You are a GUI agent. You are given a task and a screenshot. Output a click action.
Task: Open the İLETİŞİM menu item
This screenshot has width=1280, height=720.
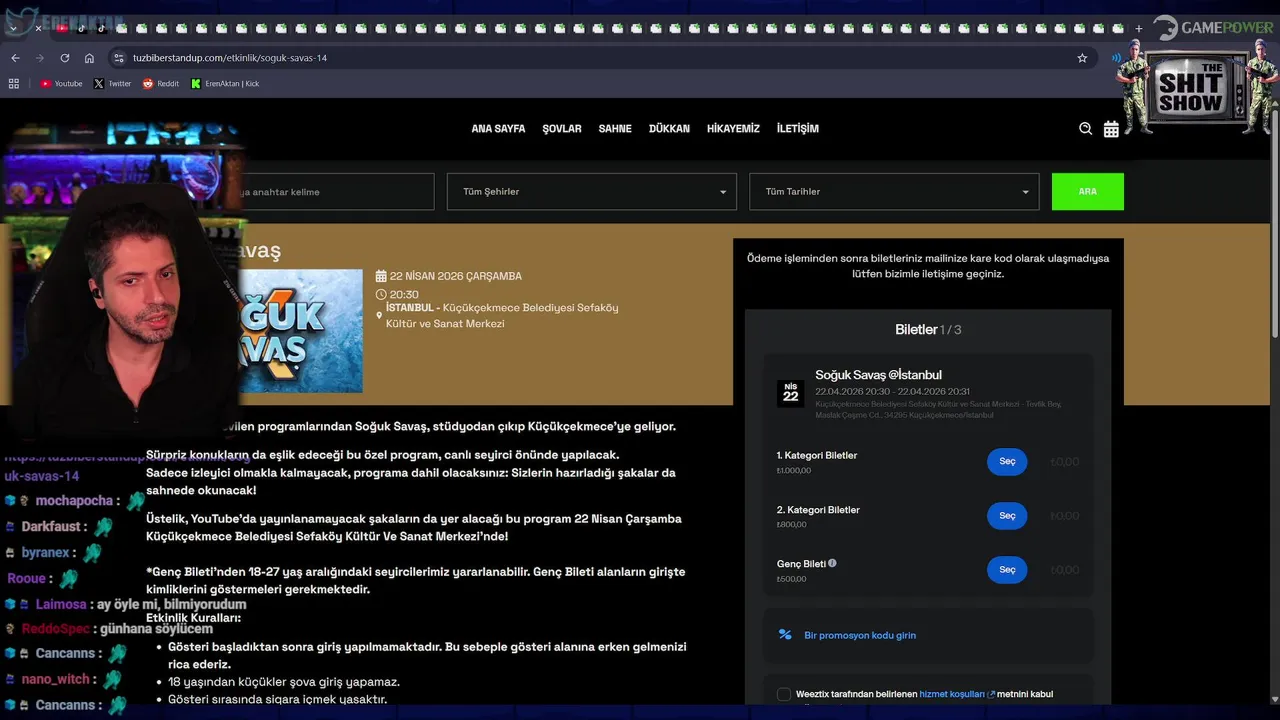click(x=798, y=129)
